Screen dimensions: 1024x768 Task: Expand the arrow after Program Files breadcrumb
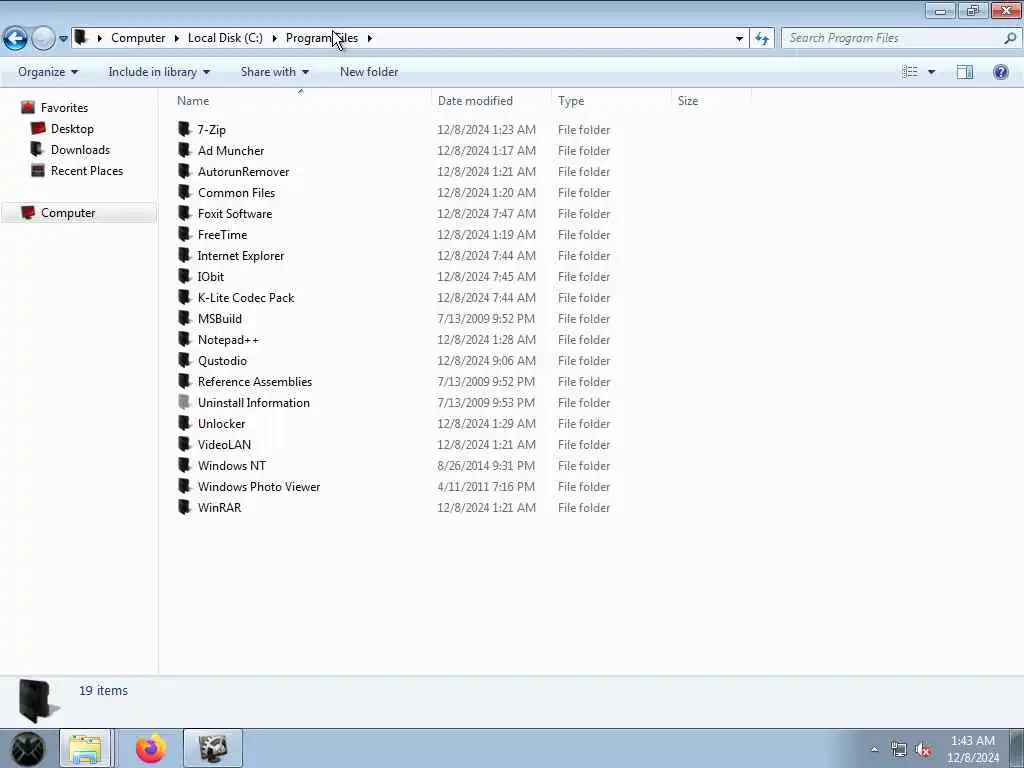pyautogui.click(x=370, y=39)
